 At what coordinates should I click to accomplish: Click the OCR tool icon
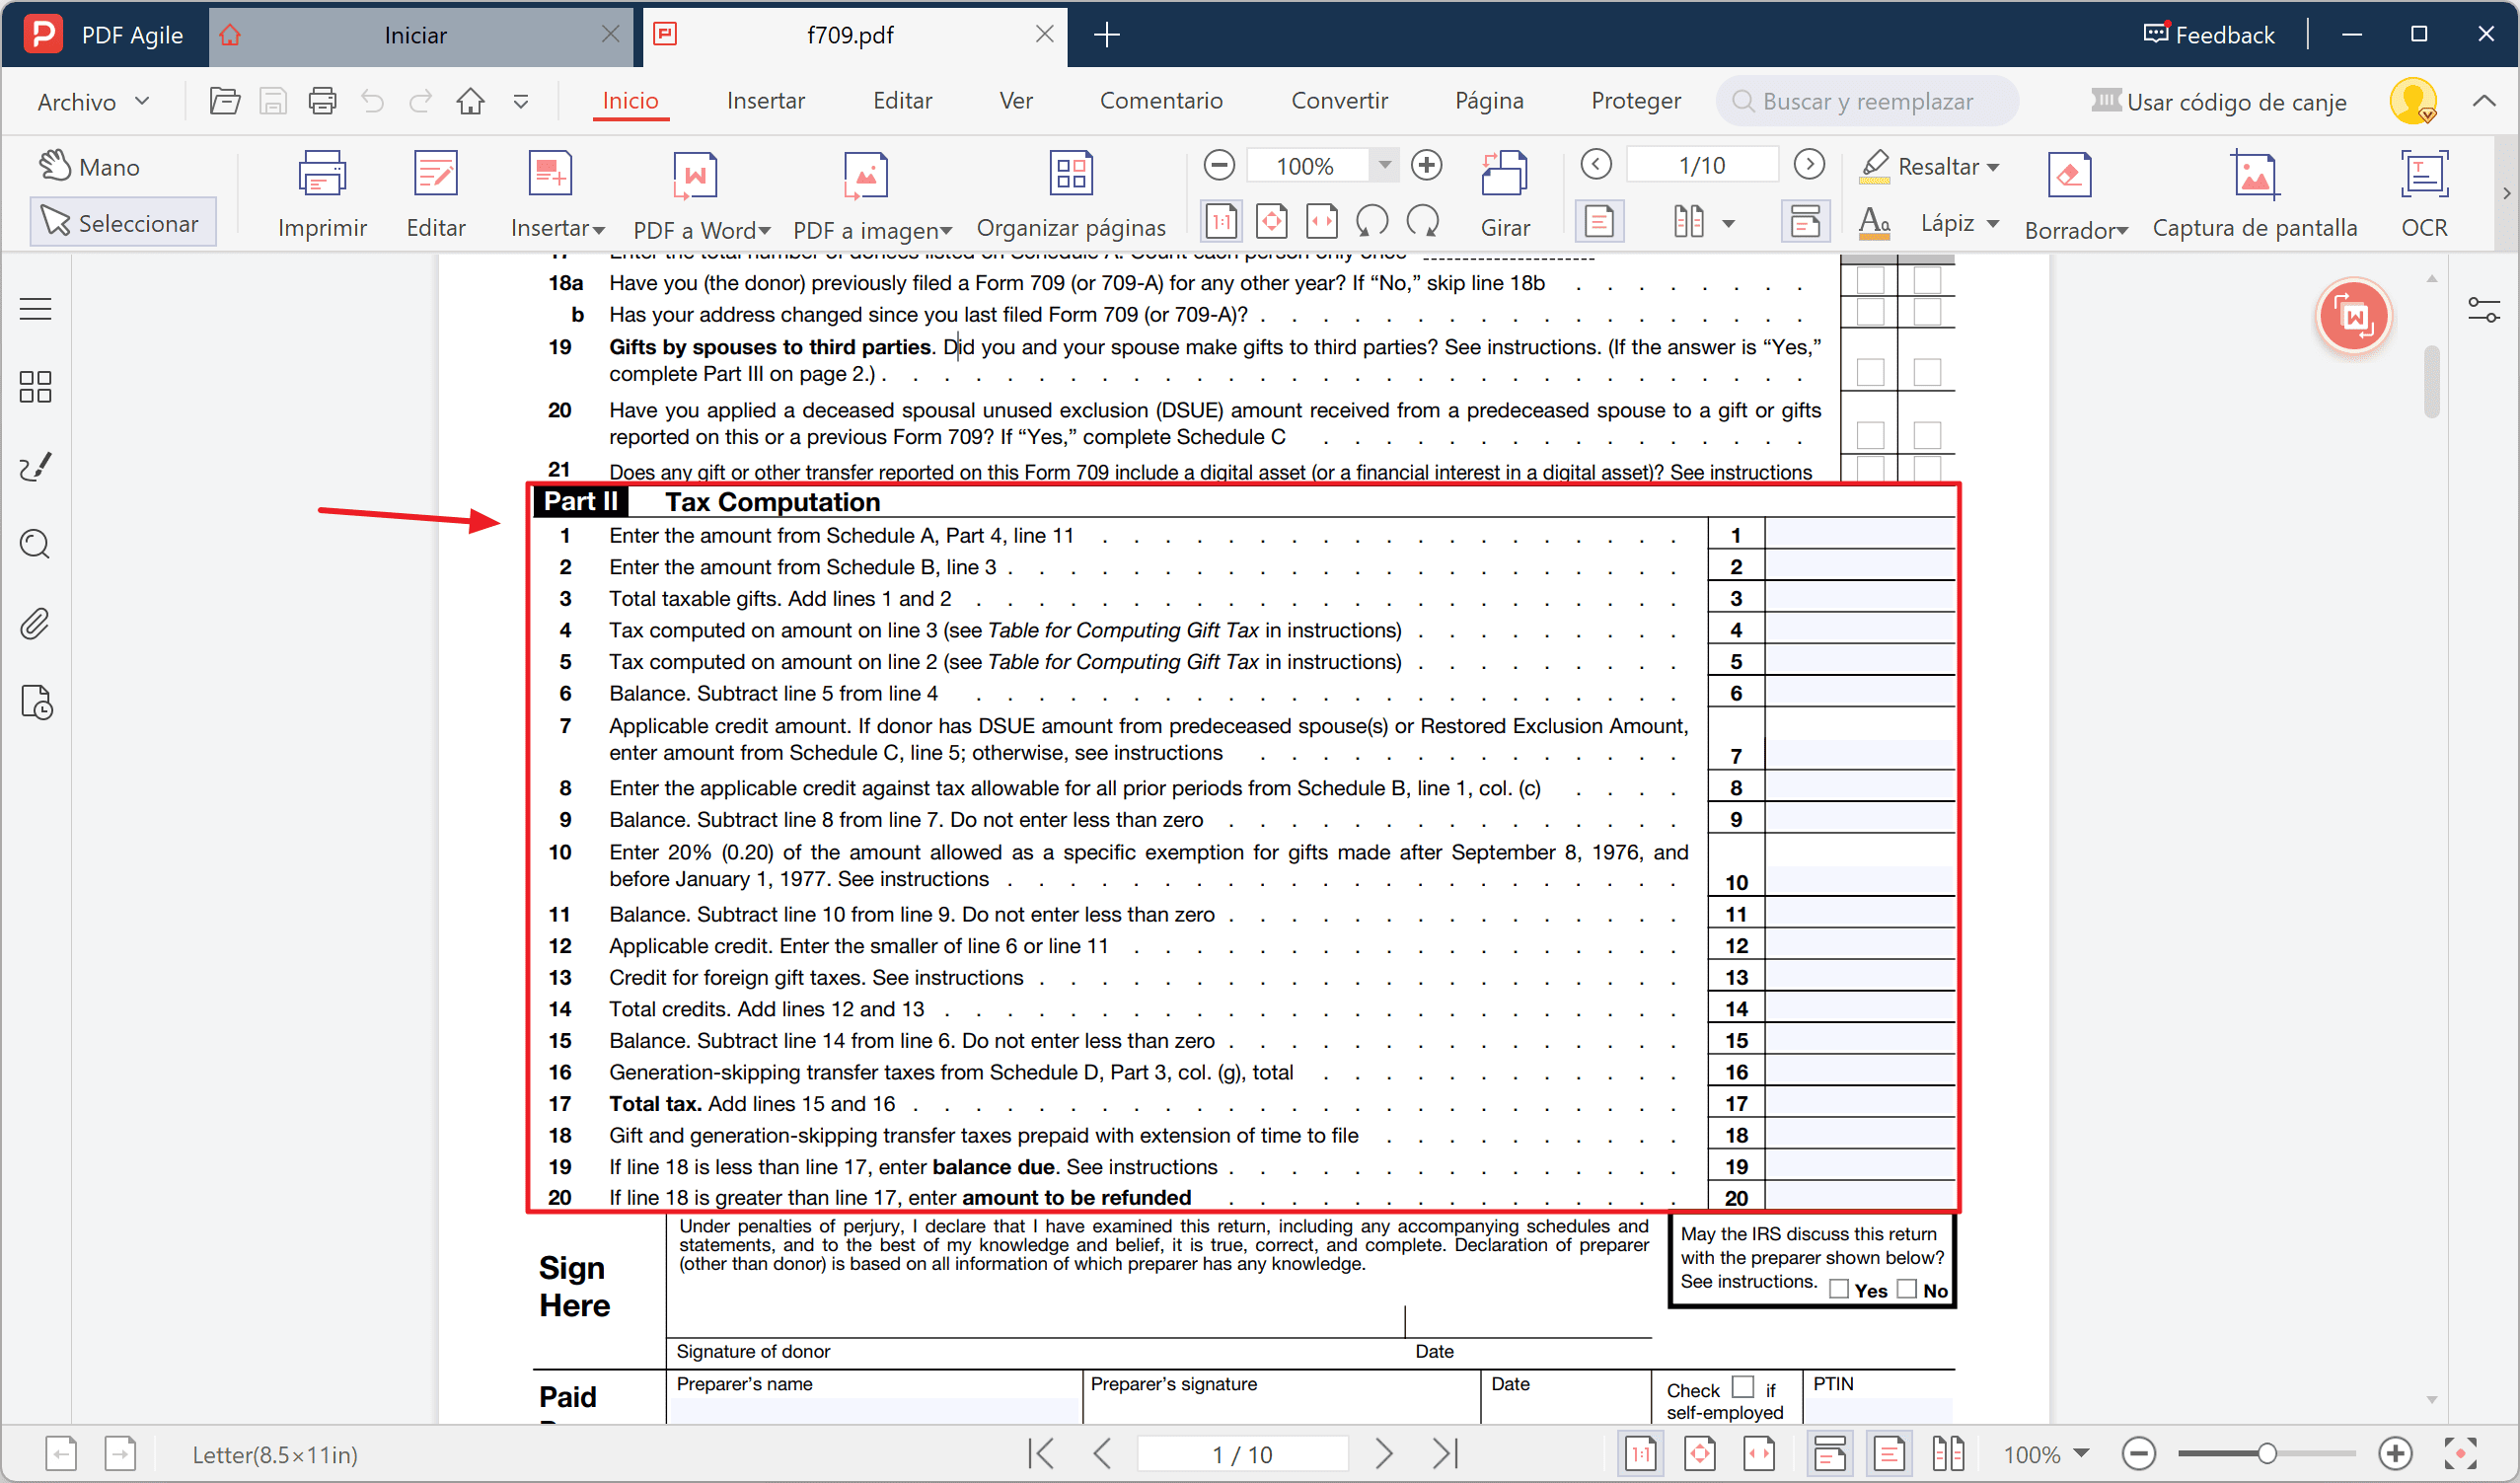pyautogui.click(x=2423, y=176)
